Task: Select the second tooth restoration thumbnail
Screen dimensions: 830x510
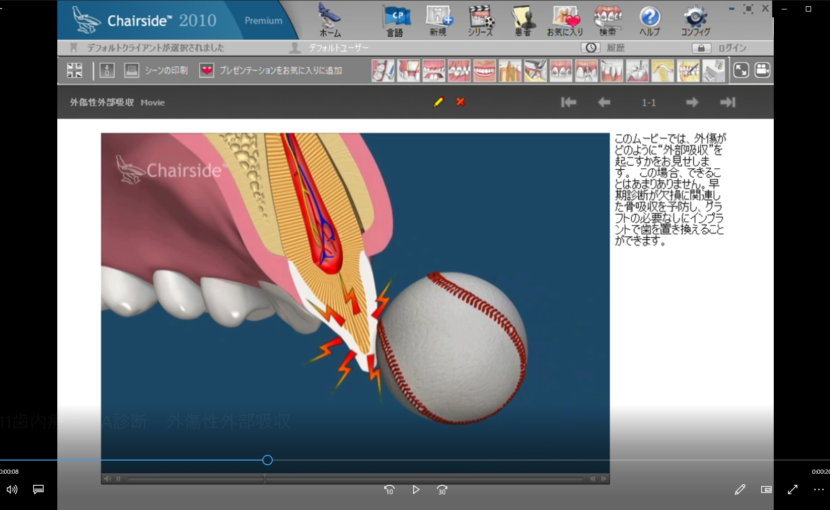Action: [x=408, y=70]
